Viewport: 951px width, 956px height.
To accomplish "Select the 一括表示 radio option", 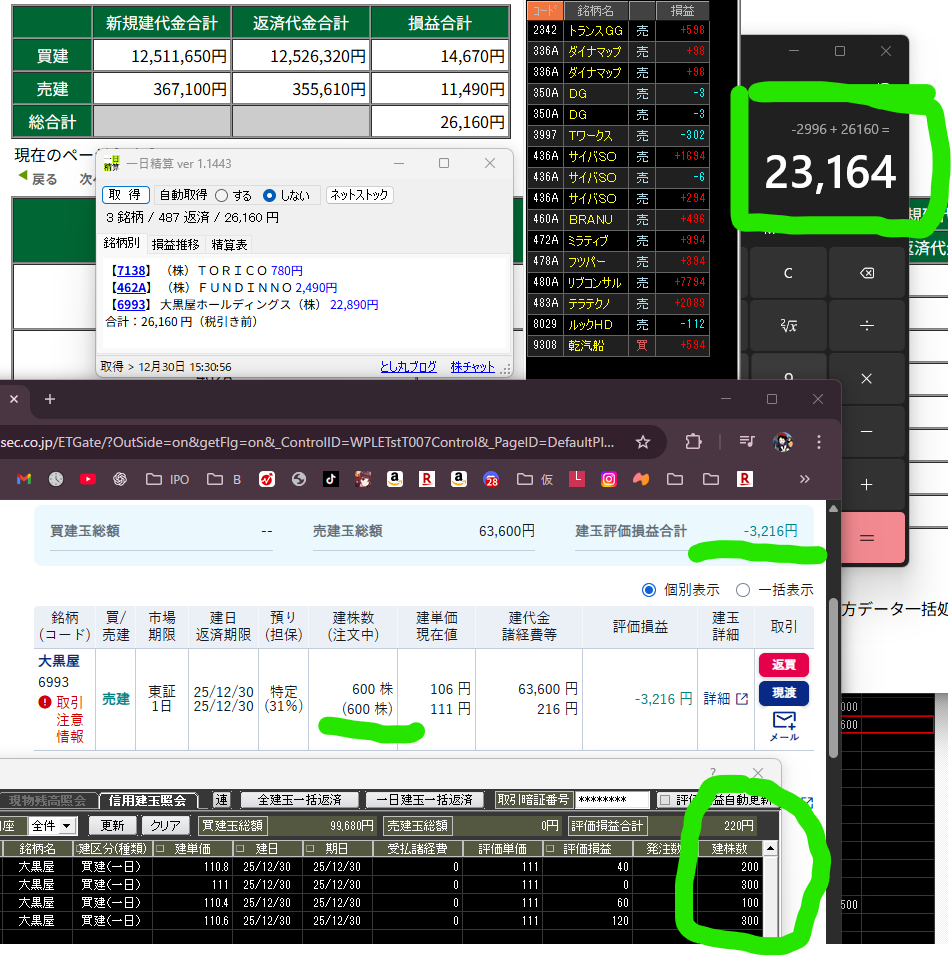I will (x=743, y=590).
